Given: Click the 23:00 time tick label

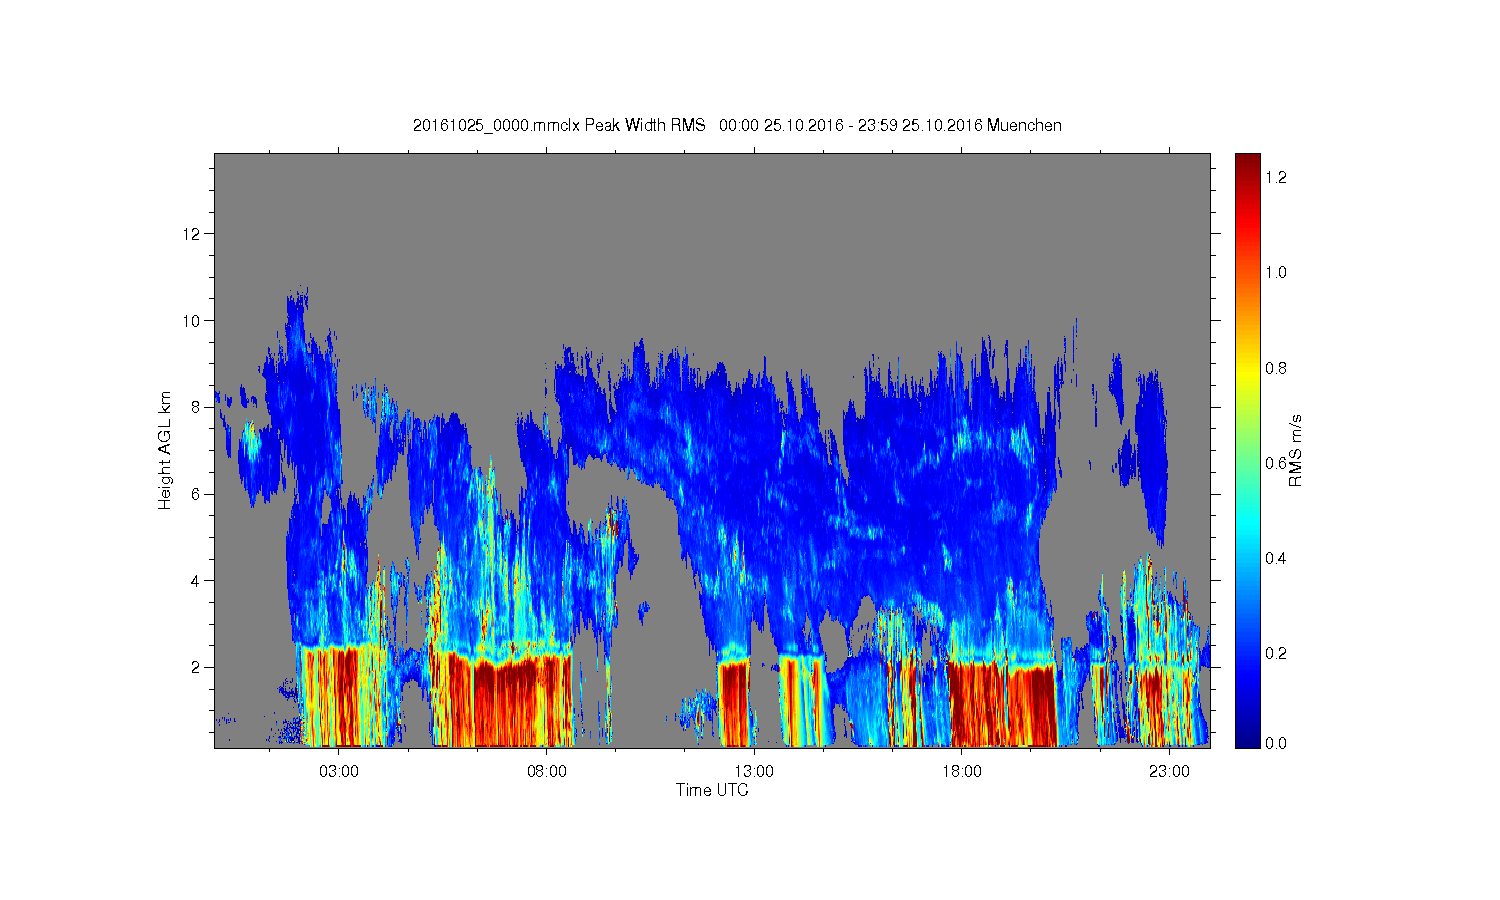Looking at the screenshot, I should point(1169,771).
